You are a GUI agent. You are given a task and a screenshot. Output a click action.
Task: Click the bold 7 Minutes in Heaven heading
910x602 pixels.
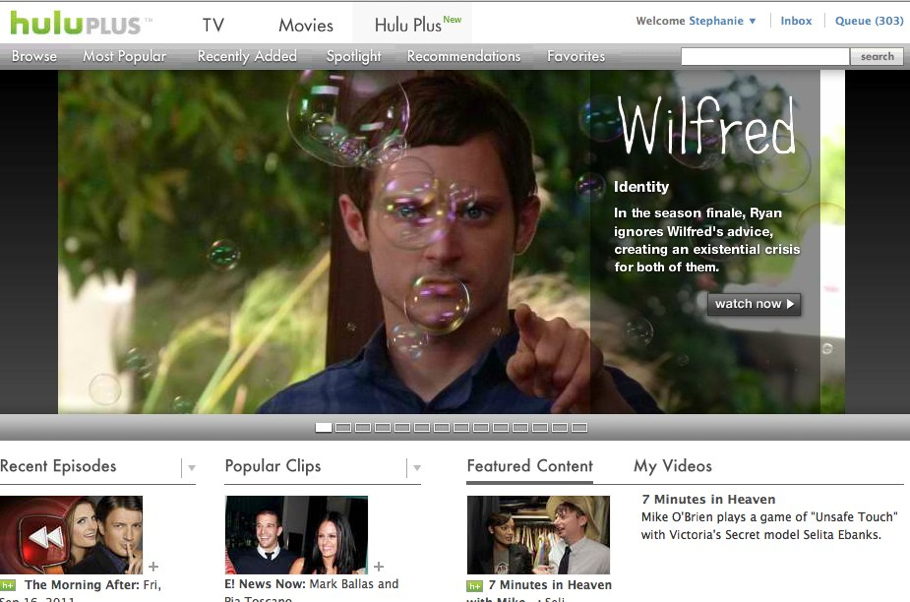[709, 499]
